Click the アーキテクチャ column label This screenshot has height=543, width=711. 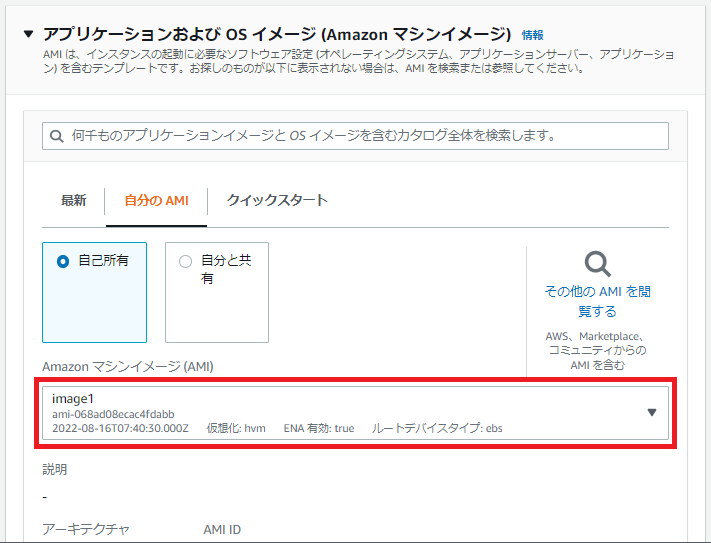coord(86,529)
